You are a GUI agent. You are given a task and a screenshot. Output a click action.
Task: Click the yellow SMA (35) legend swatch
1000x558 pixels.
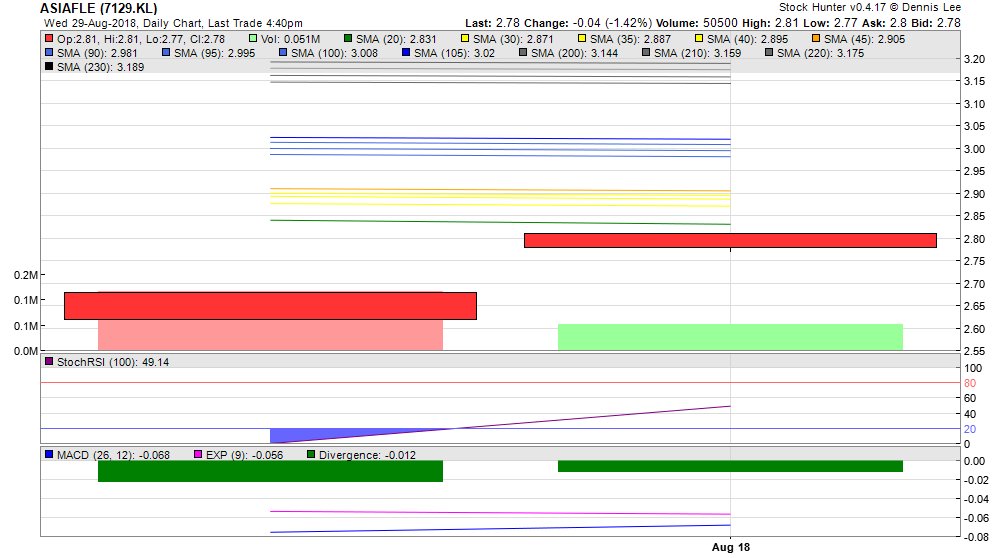(582, 39)
